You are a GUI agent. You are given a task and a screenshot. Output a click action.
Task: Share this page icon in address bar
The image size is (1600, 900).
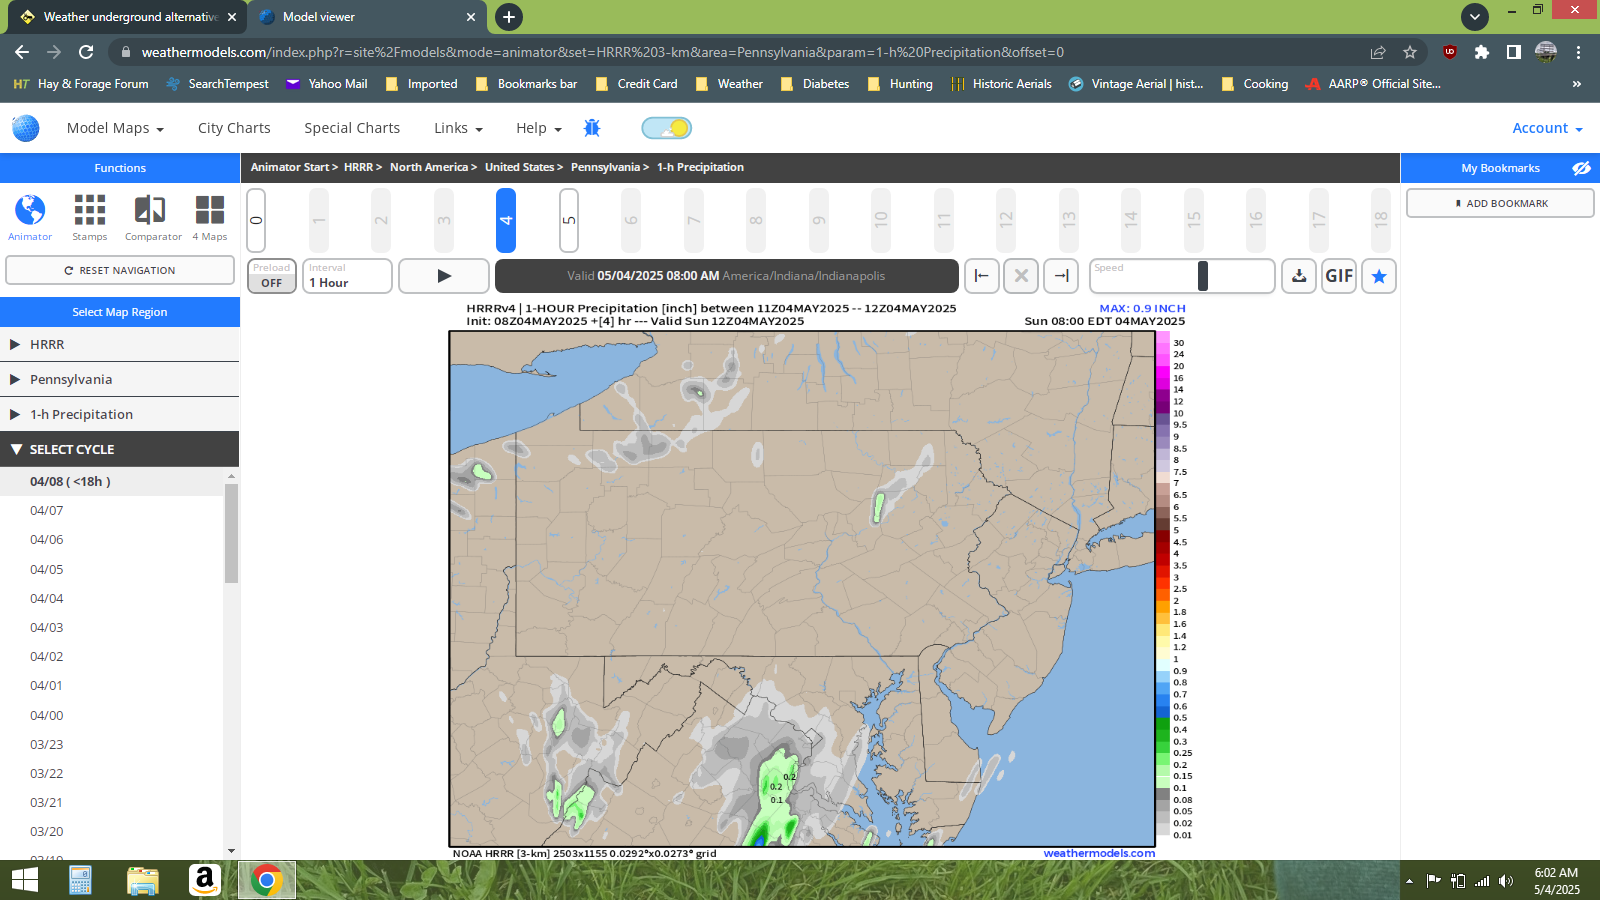point(1378,52)
